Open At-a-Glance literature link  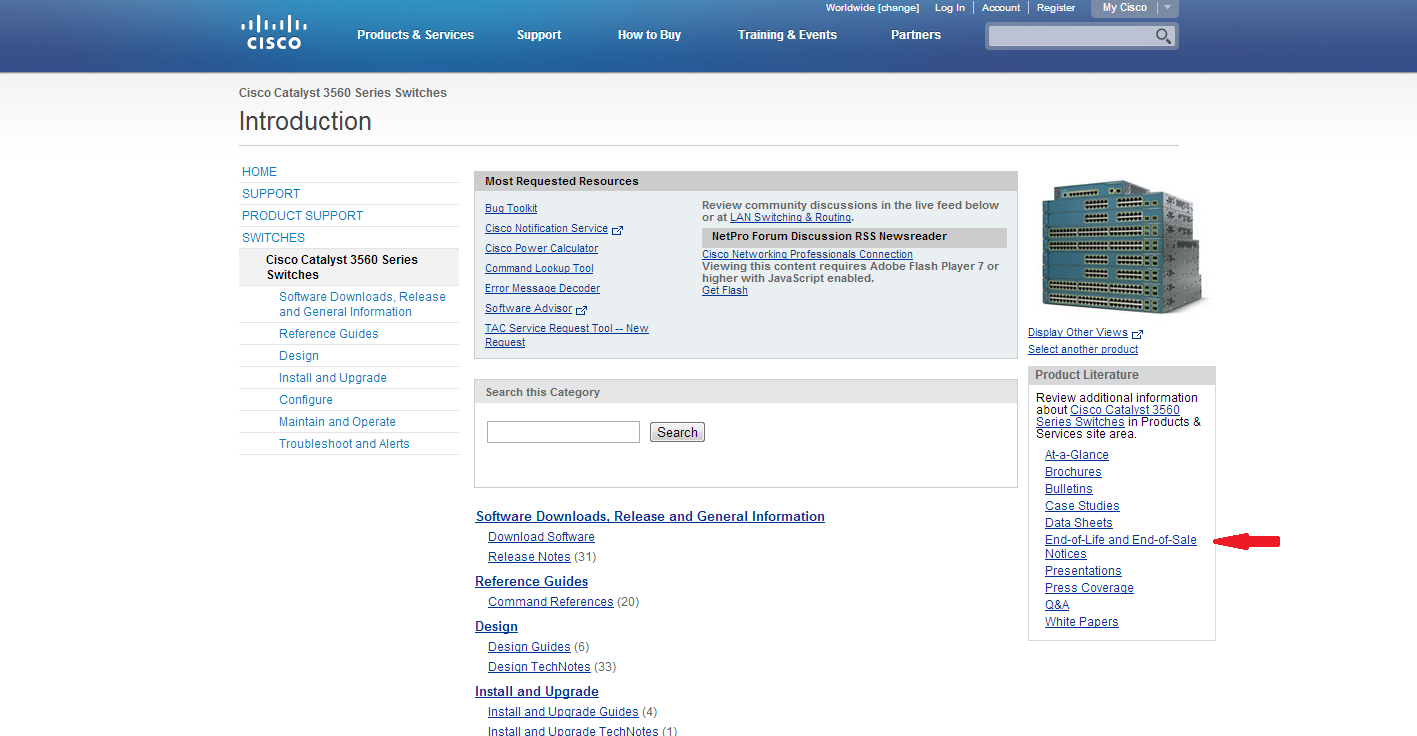coord(1077,455)
